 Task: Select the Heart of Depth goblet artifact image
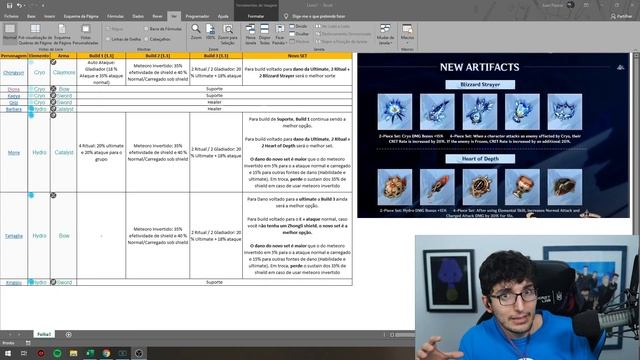point(522,187)
